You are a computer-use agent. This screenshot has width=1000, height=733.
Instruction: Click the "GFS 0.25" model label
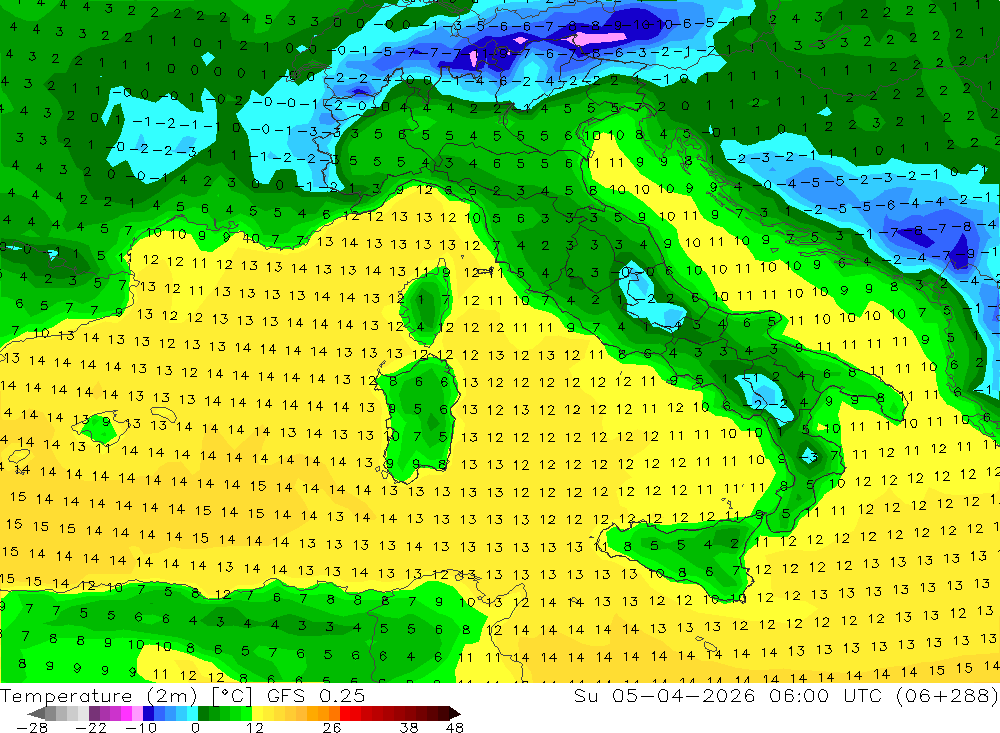316,695
